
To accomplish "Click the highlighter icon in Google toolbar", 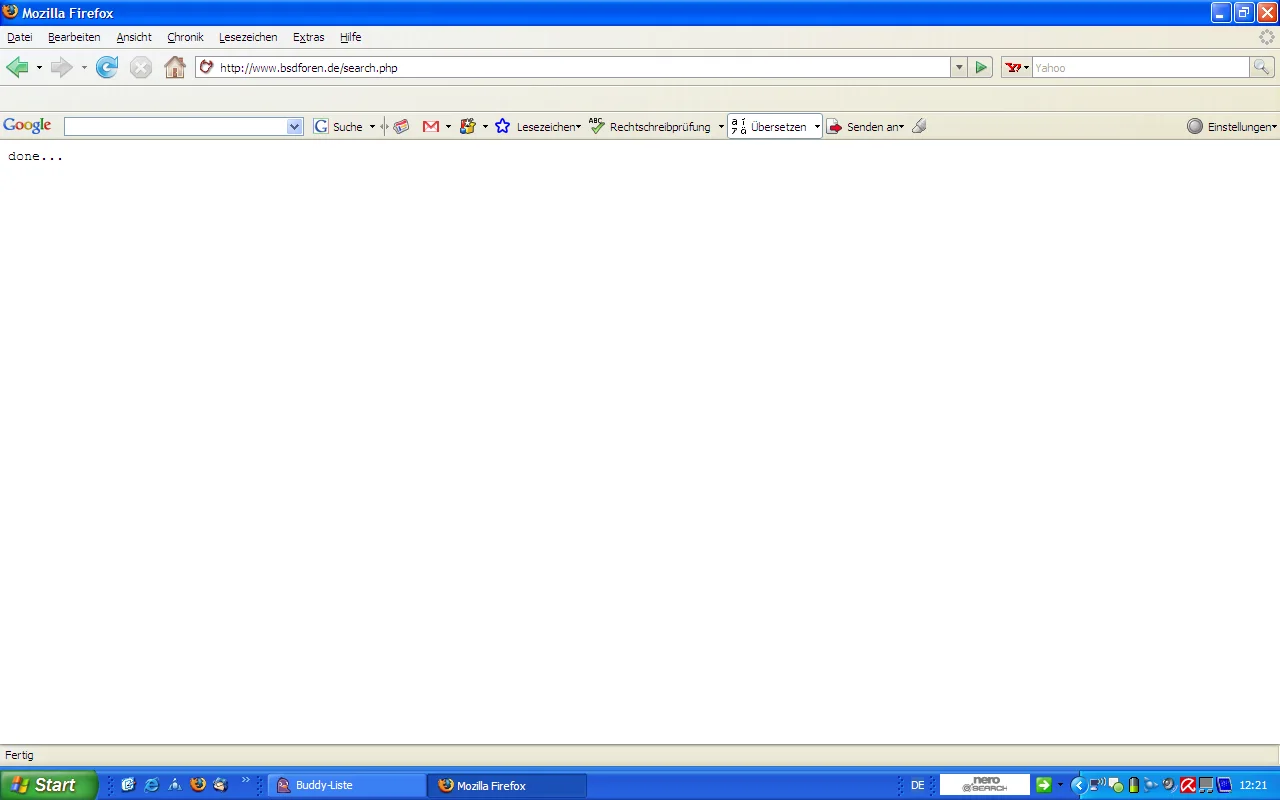I will coord(919,127).
